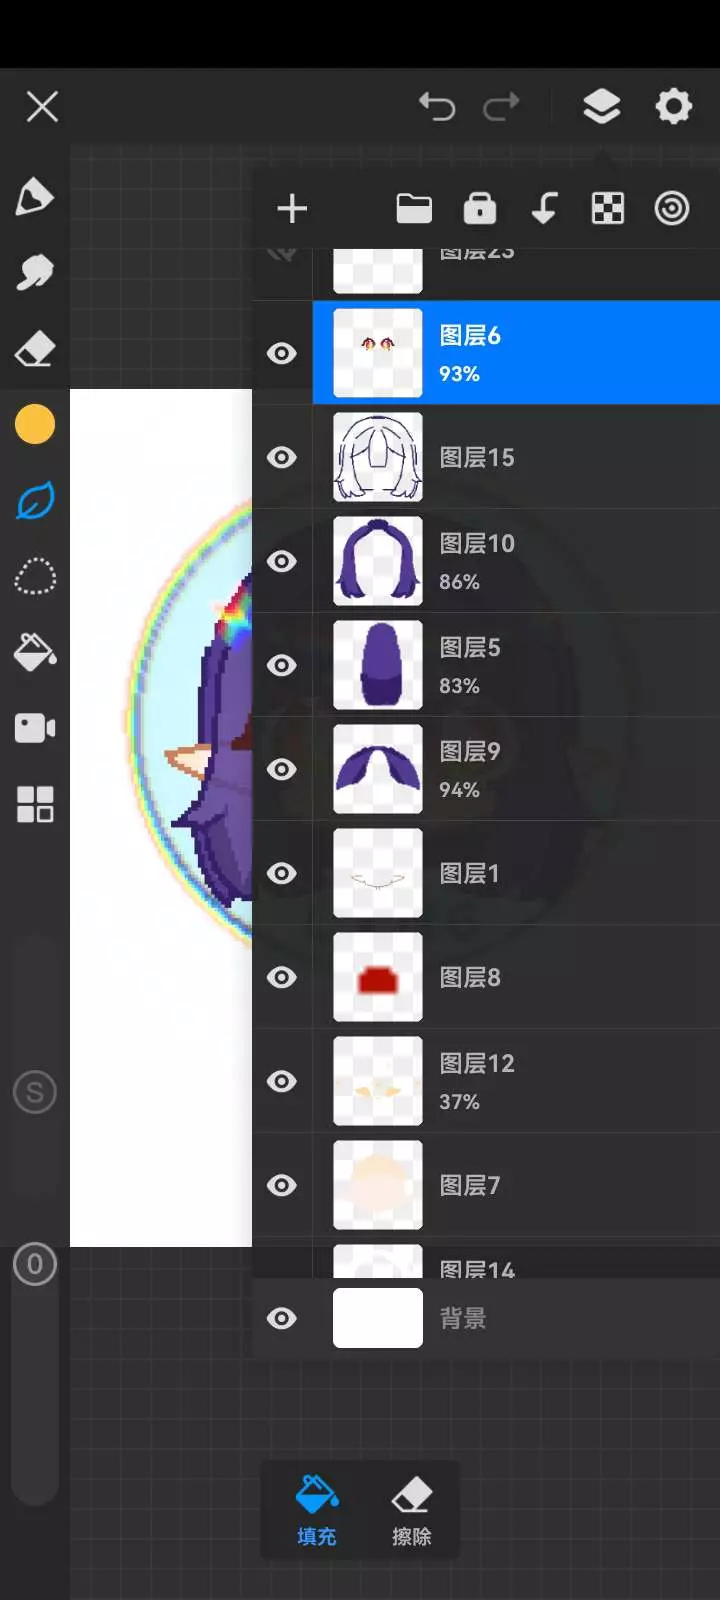This screenshot has width=720, height=1600.
Task: Select the pen tool in left toolbar
Action: 35,196
